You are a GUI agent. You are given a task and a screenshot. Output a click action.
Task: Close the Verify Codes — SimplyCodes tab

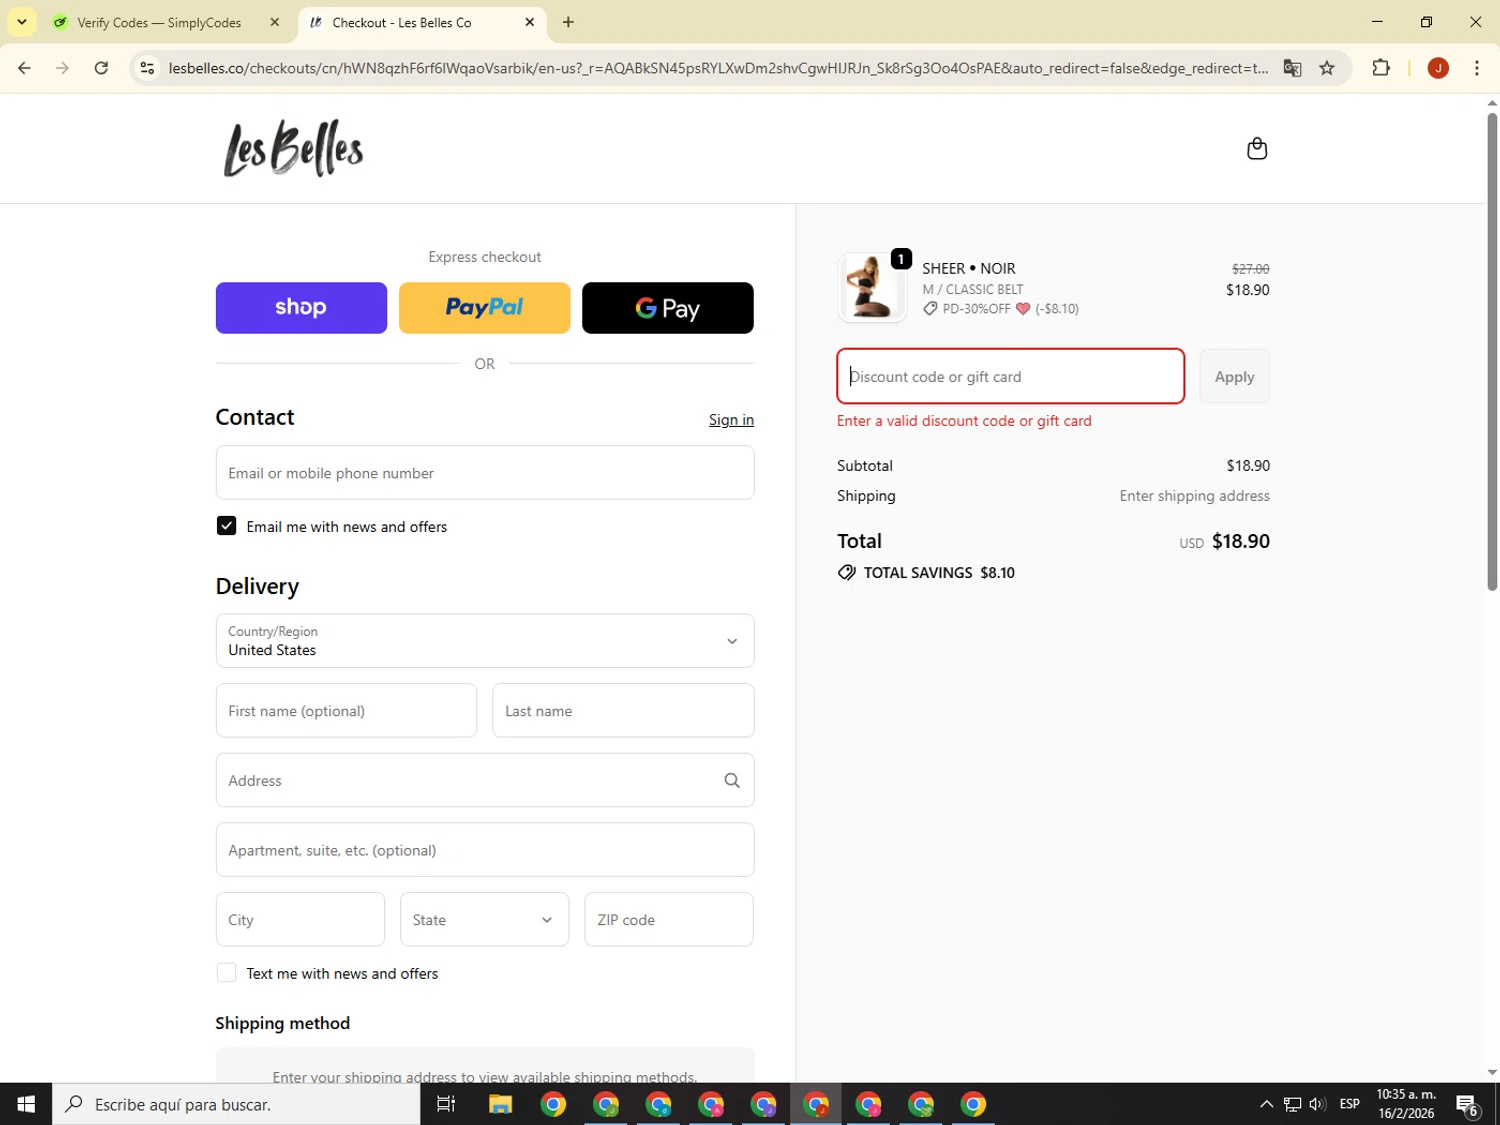[275, 22]
